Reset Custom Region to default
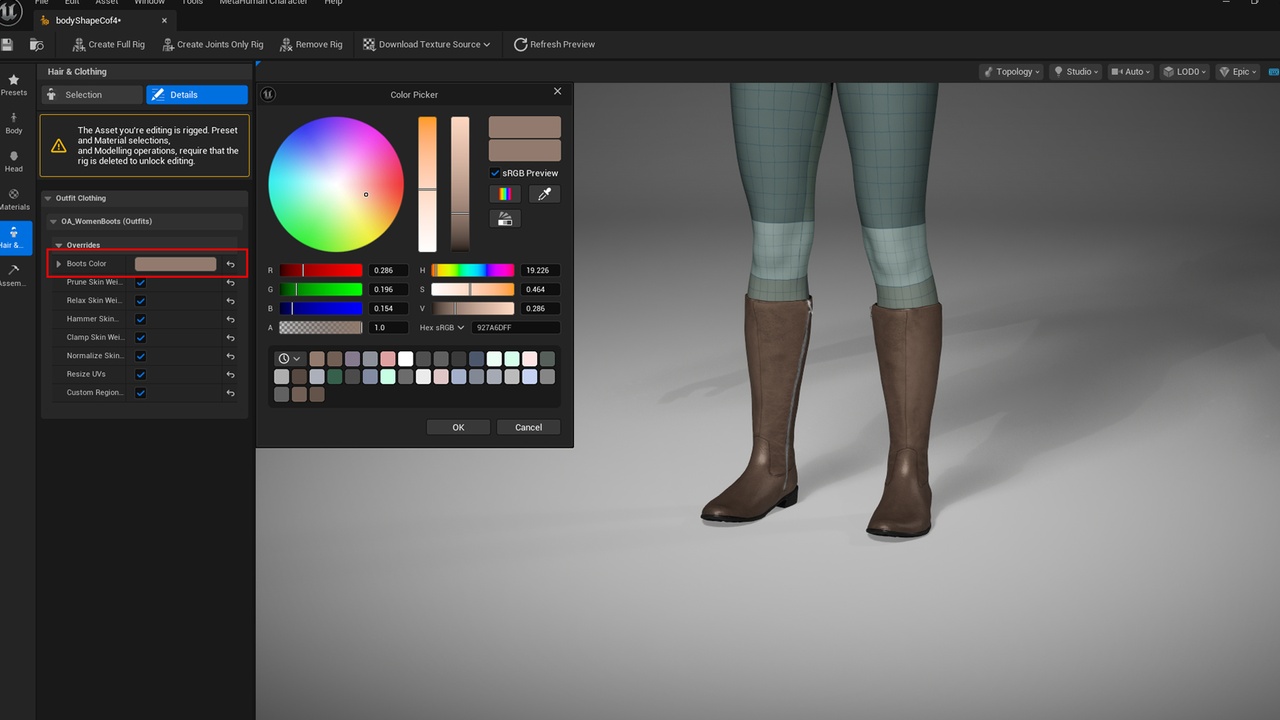Viewport: 1280px width, 720px height. (230, 392)
